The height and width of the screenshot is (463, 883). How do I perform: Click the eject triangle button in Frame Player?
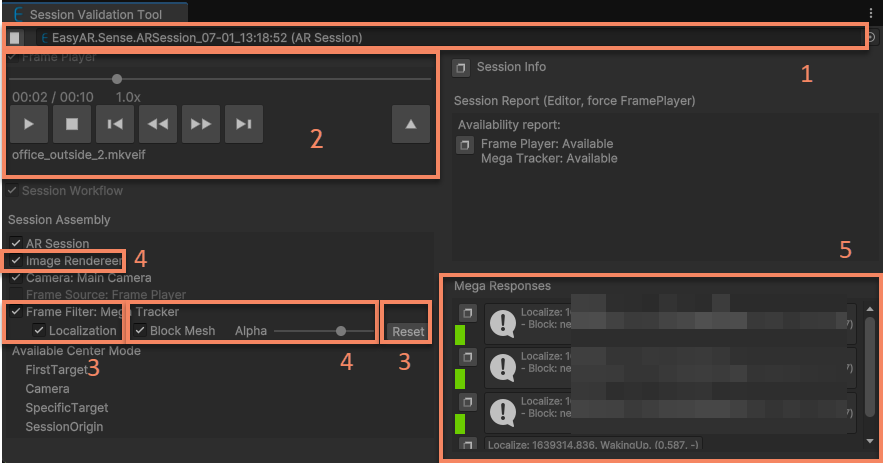coord(411,124)
